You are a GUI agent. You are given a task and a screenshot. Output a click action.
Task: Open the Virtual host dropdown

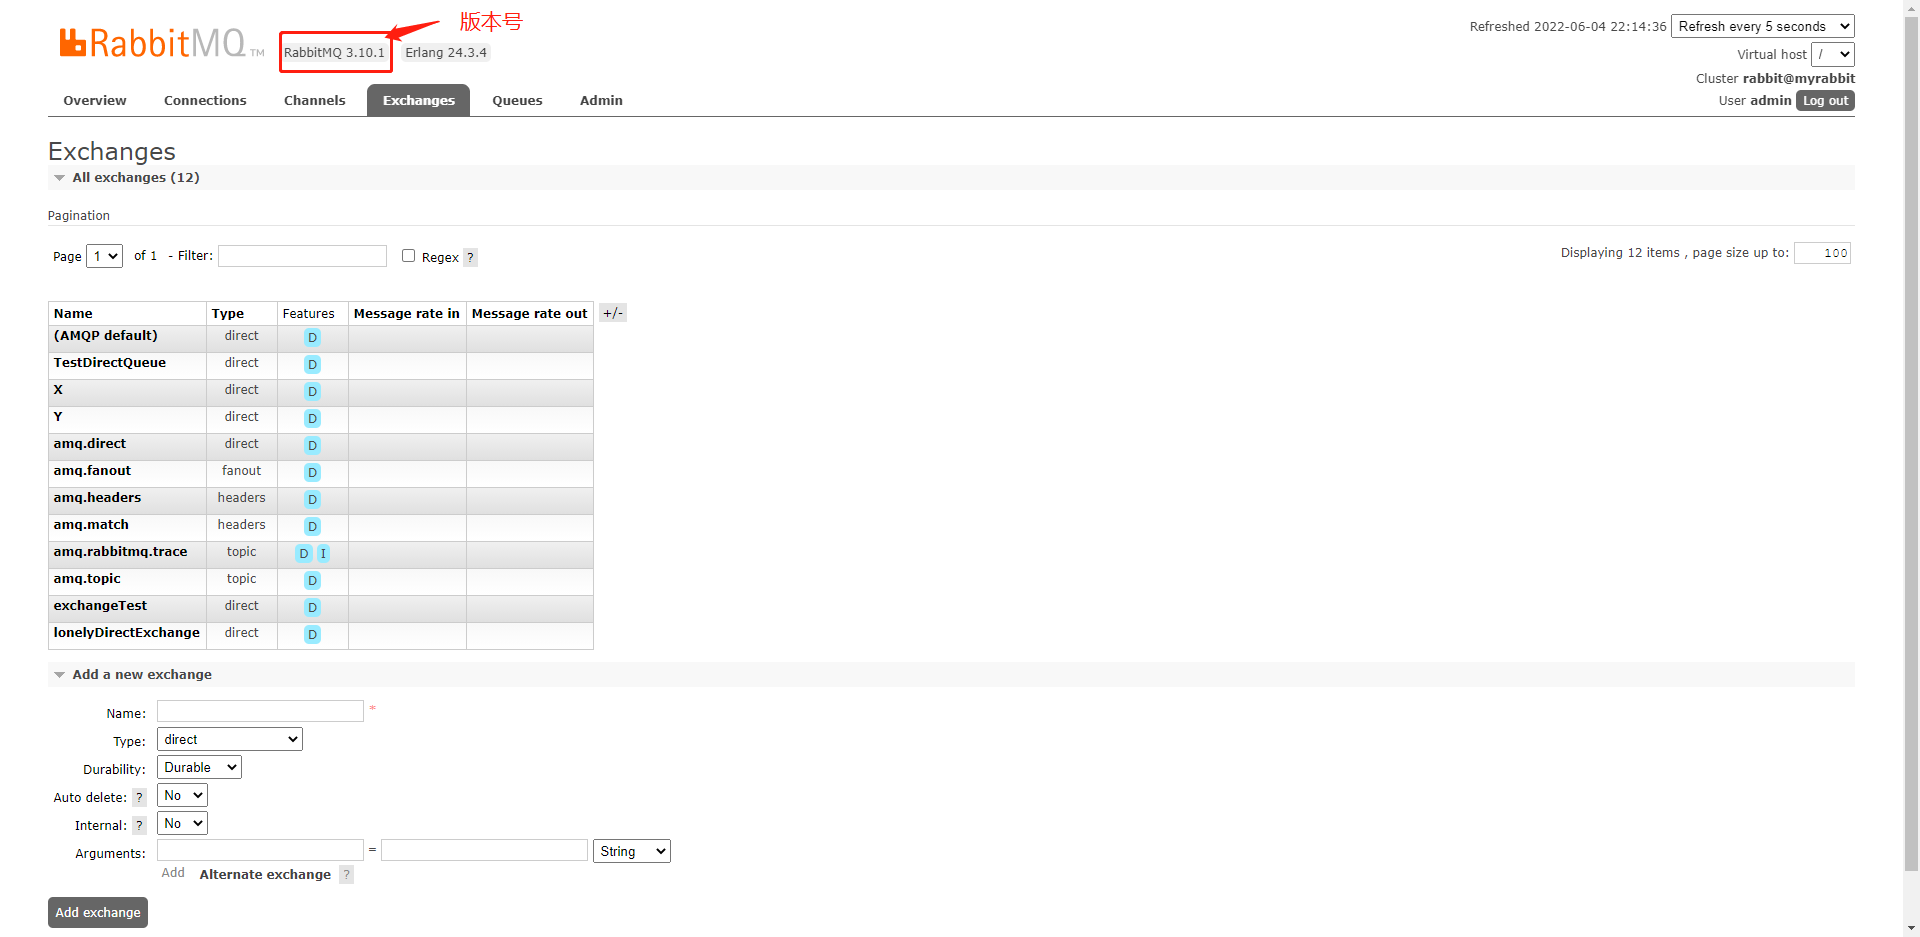1833,55
